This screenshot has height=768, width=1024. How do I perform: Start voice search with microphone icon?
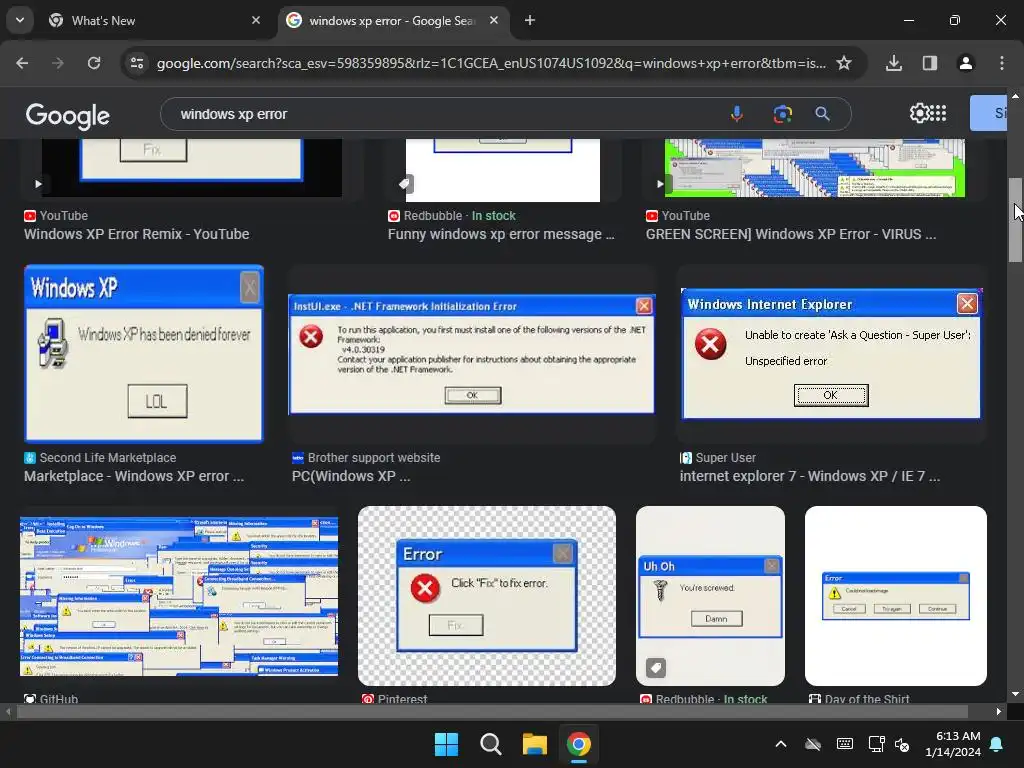[x=737, y=114]
